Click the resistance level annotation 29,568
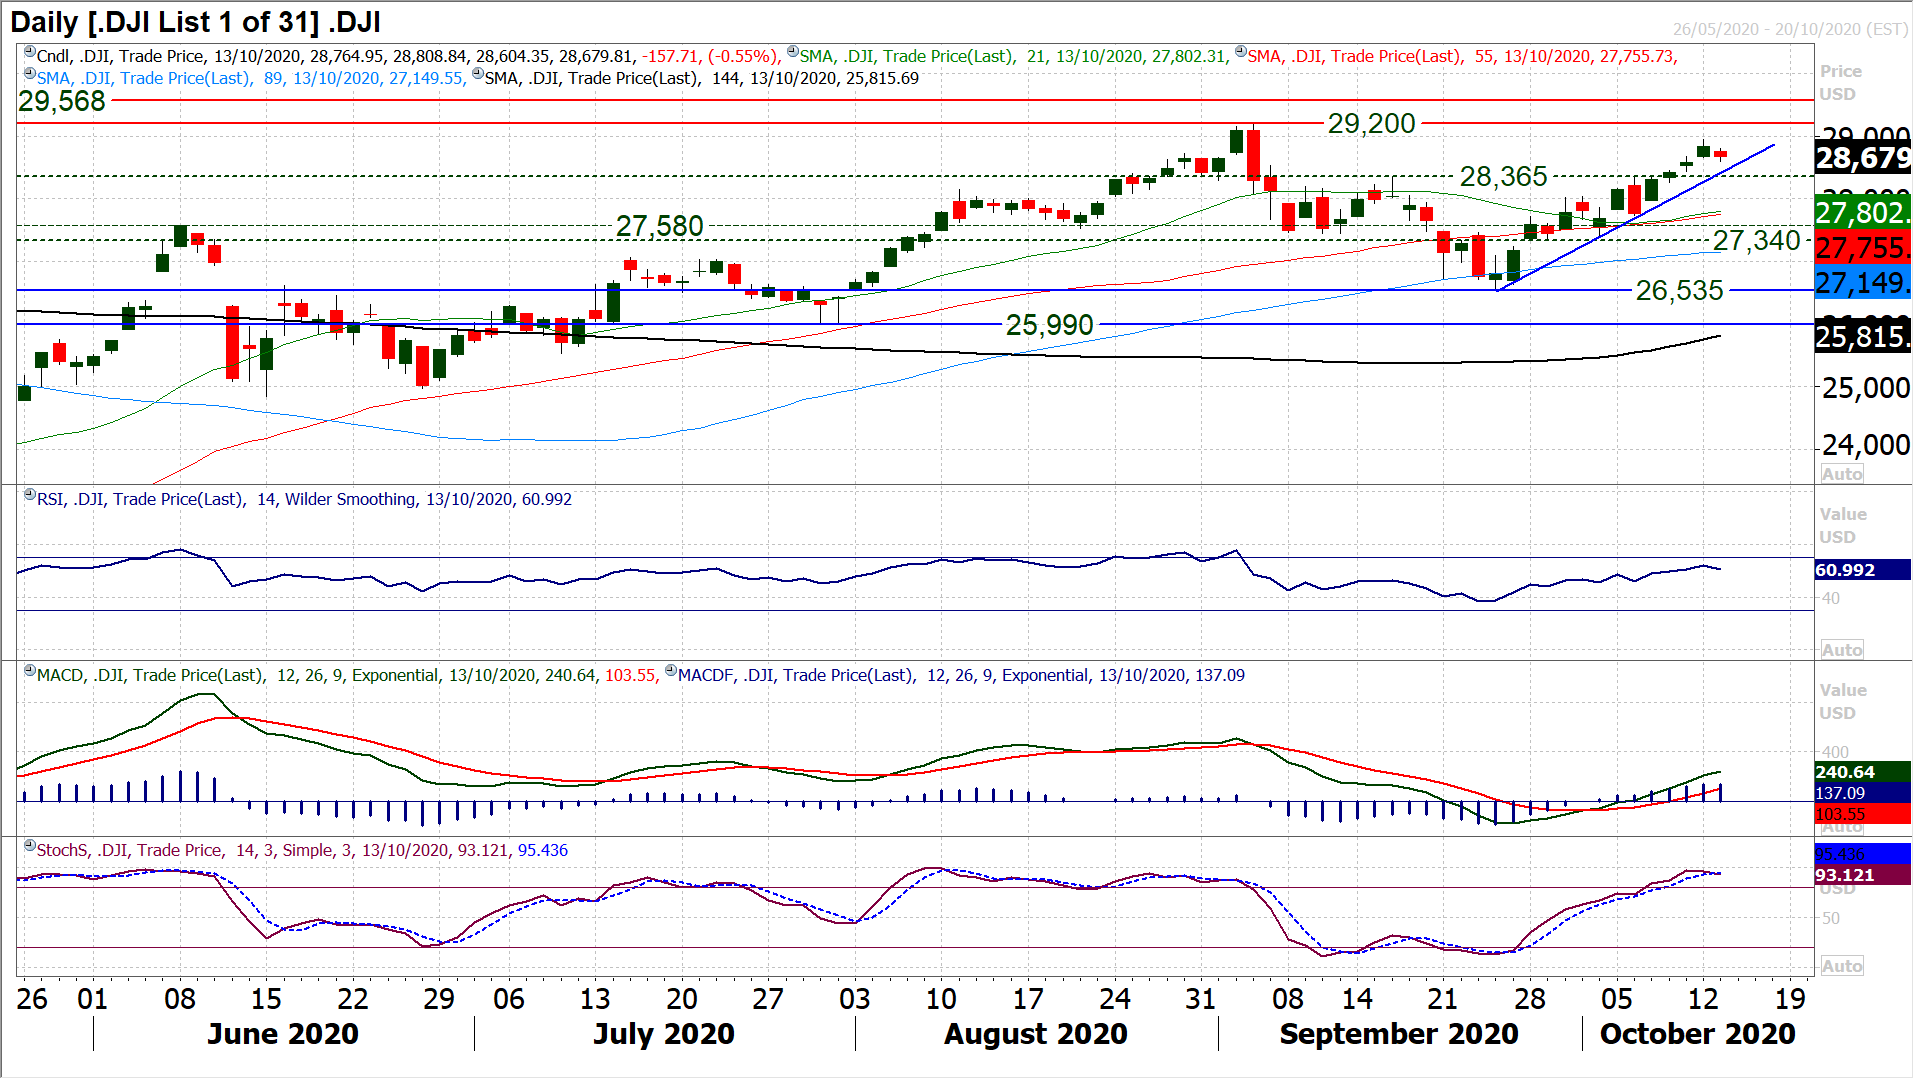This screenshot has height=1079, width=1914. tap(62, 101)
